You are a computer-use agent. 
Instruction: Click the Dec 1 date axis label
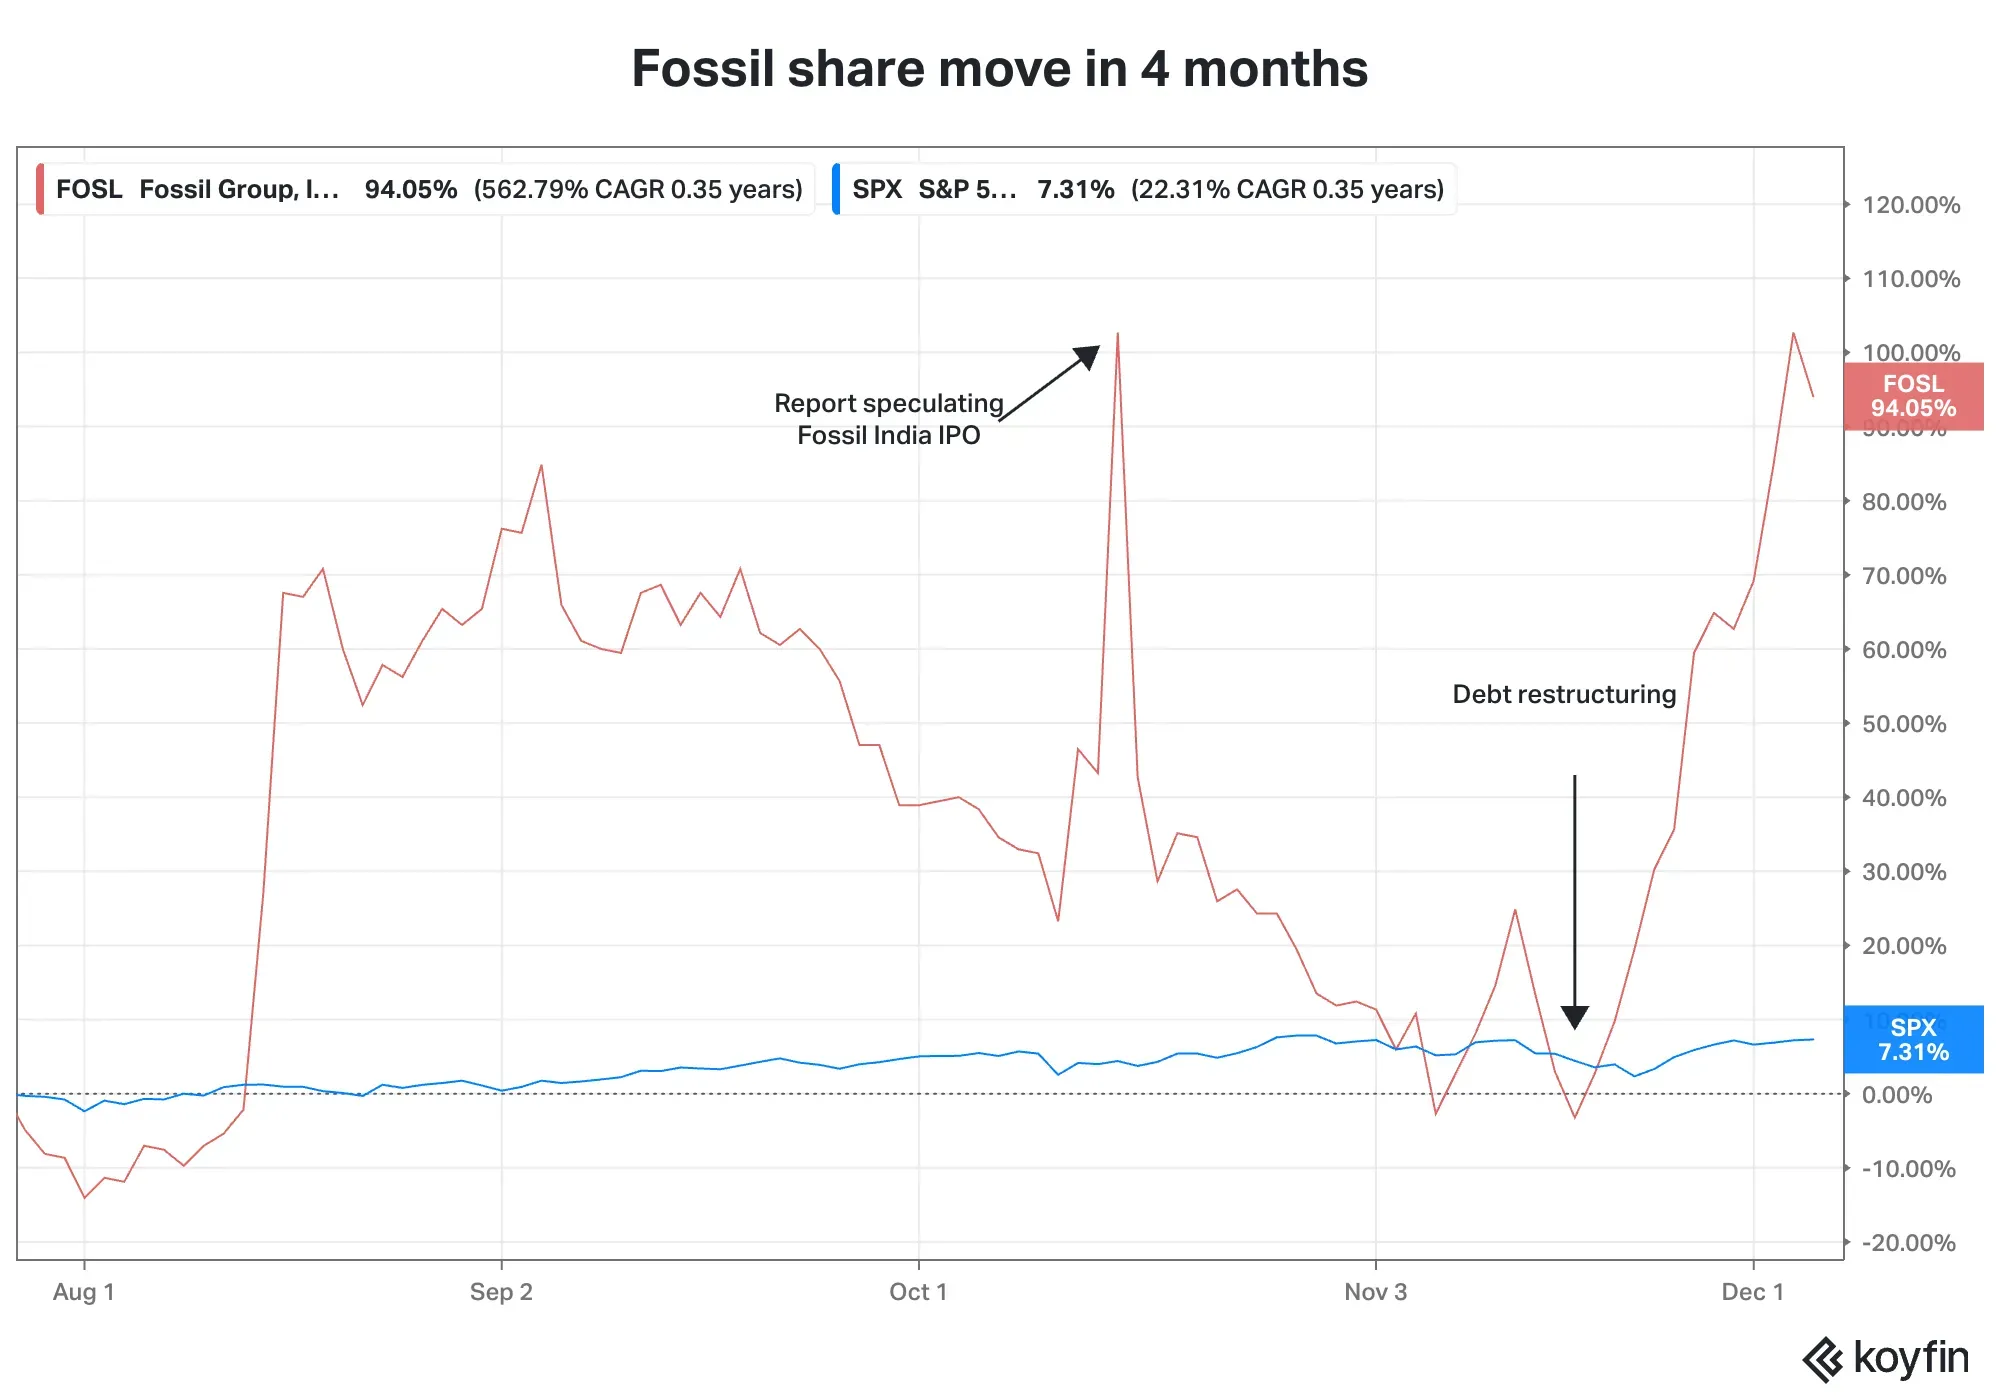(x=1752, y=1292)
